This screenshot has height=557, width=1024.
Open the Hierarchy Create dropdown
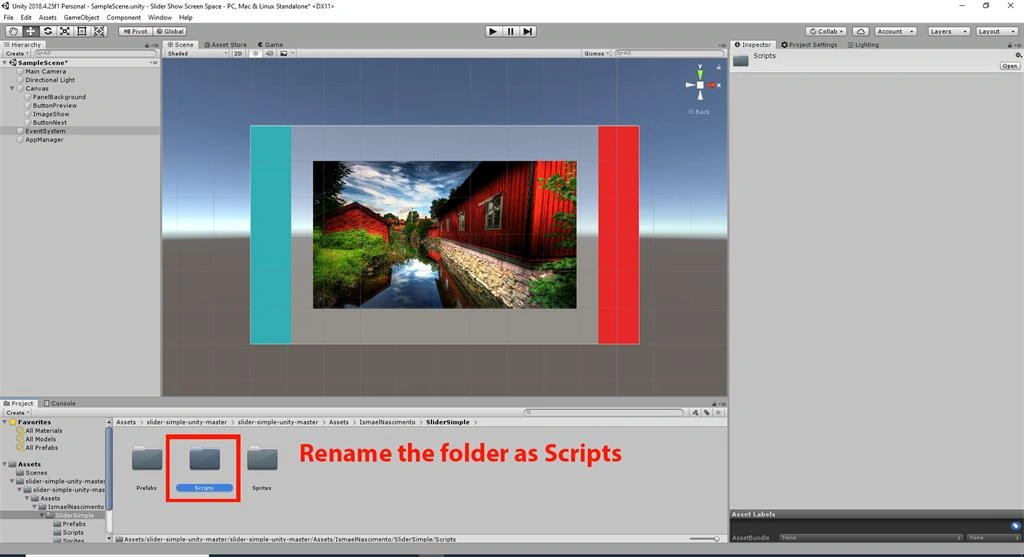tap(17, 54)
